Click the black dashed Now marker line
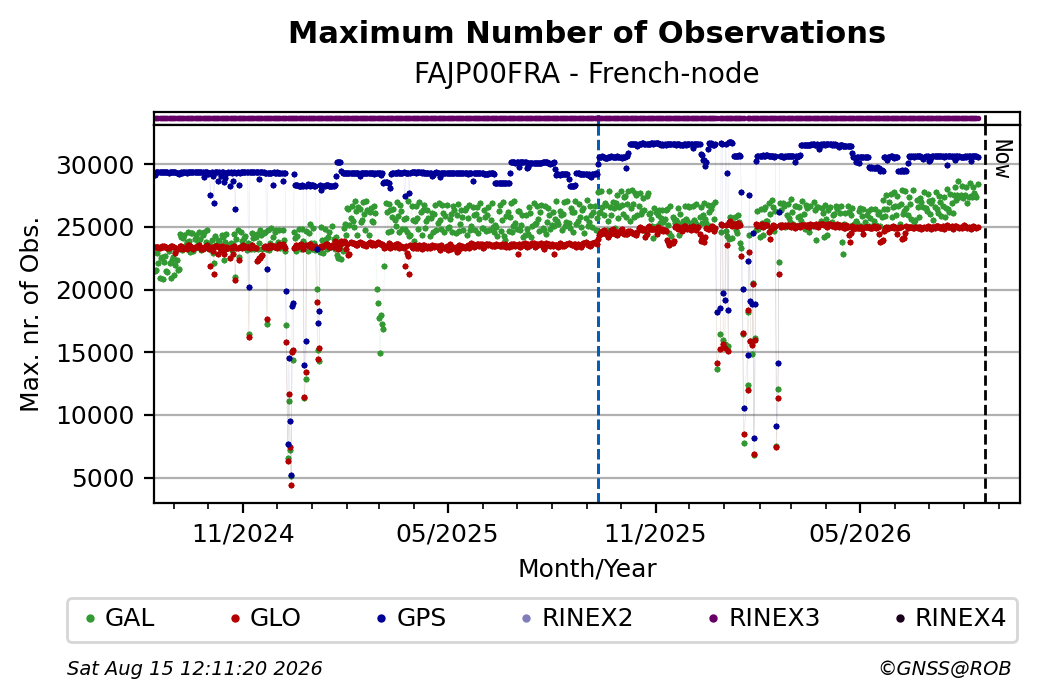1040x699 pixels. coord(985,308)
